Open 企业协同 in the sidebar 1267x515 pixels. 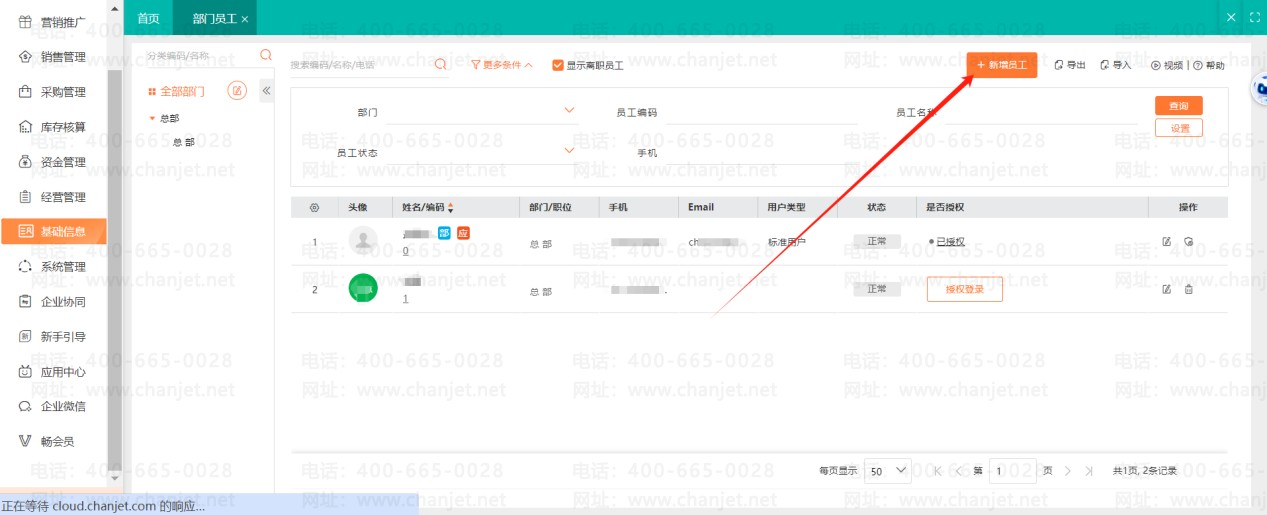[54, 302]
